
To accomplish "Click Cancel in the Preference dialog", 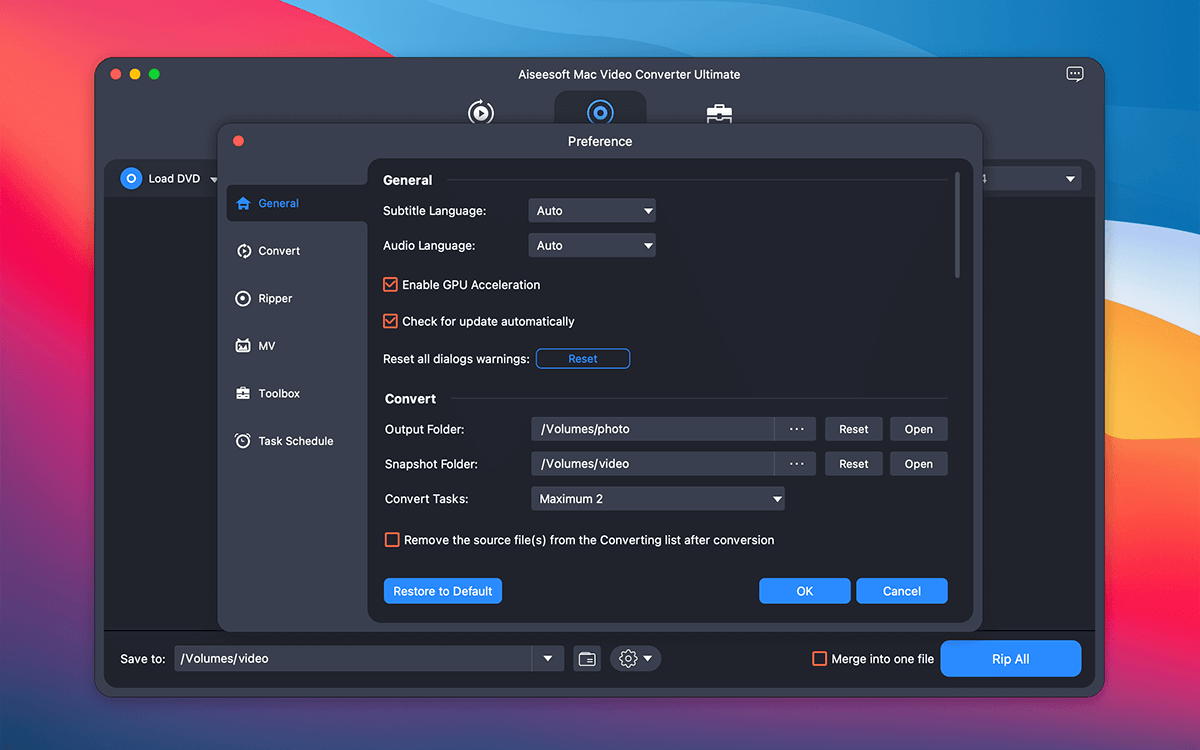I will 902,591.
